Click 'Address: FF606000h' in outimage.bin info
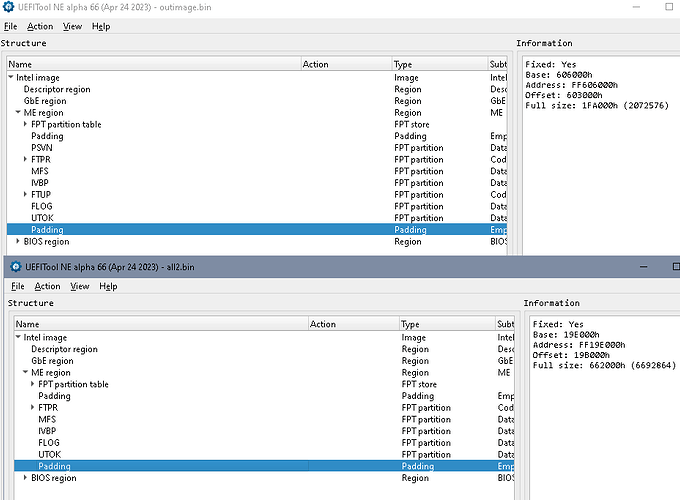This screenshot has height=500, width=680. (x=571, y=85)
